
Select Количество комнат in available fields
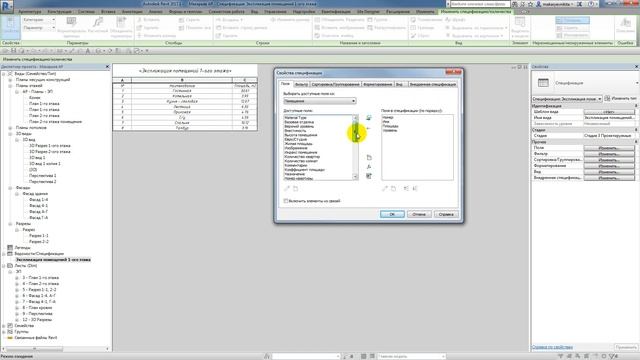(x=301, y=161)
